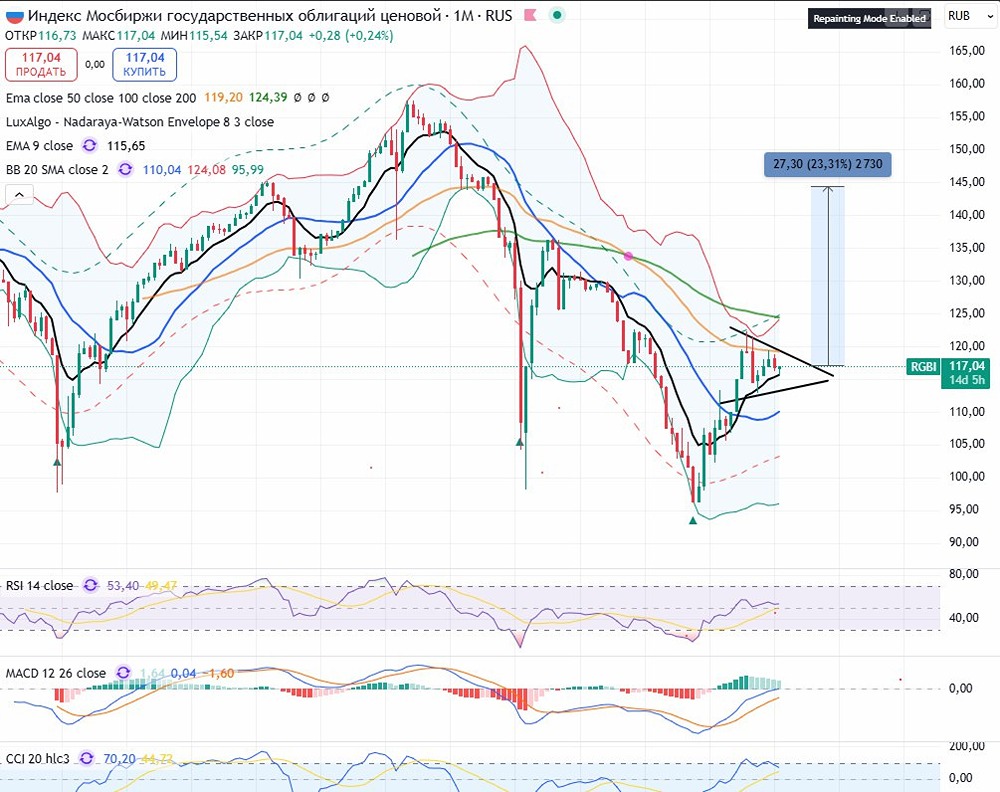The height and width of the screenshot is (792, 1000).
Task: Open the RUB currency dropdown
Action: coord(967,16)
